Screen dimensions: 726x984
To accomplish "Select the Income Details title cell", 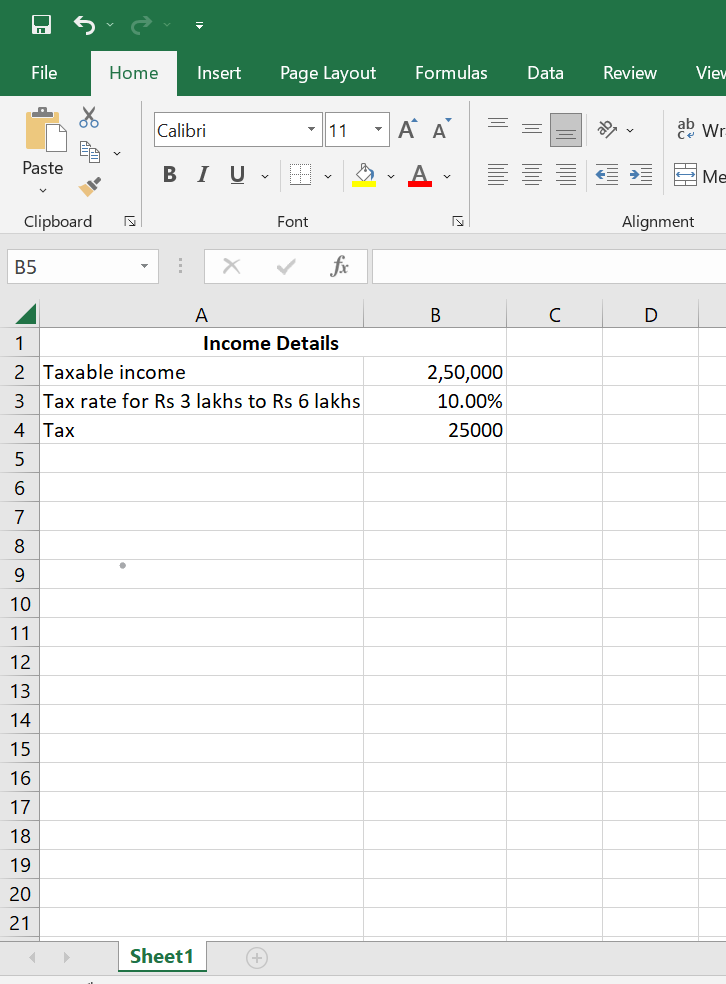I will coord(272,343).
